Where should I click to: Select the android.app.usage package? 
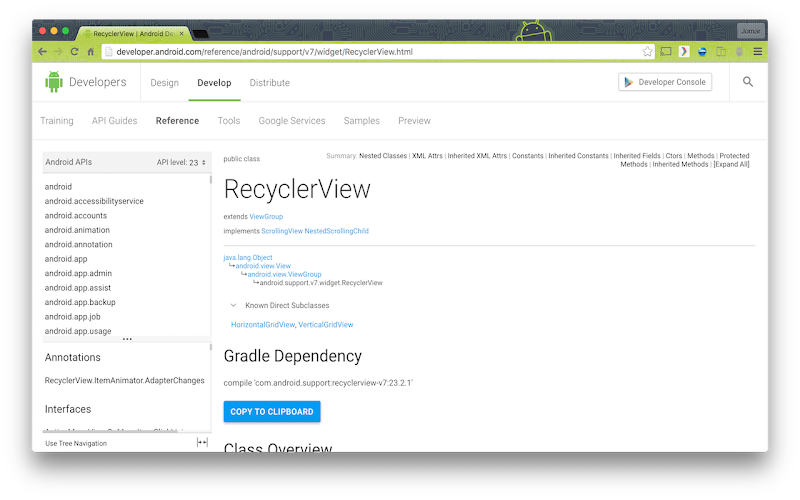click(78, 331)
